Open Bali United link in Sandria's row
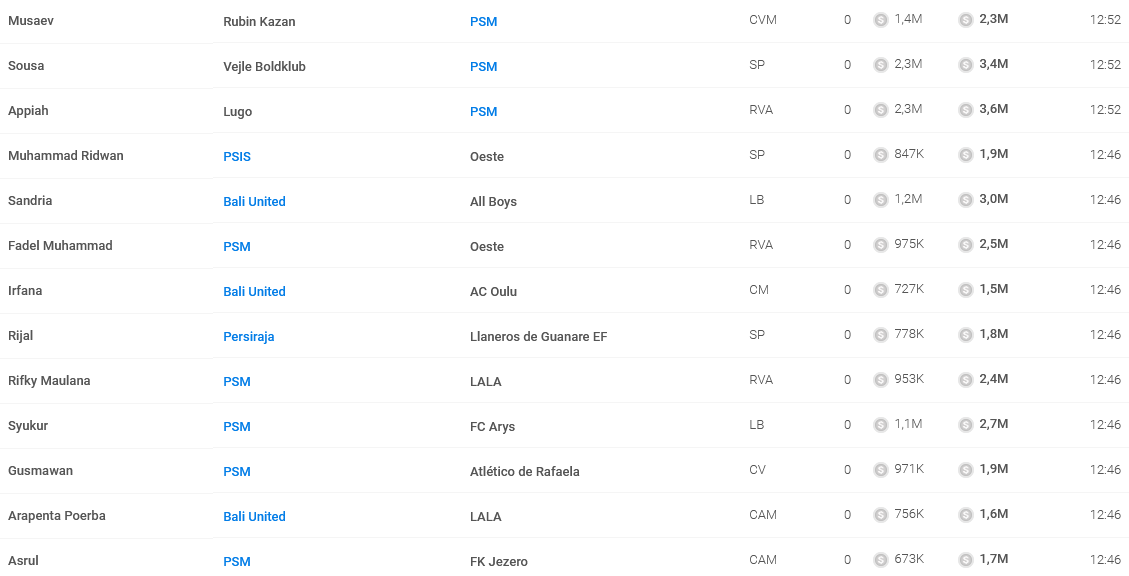The width and height of the screenshot is (1129, 576). coord(254,202)
